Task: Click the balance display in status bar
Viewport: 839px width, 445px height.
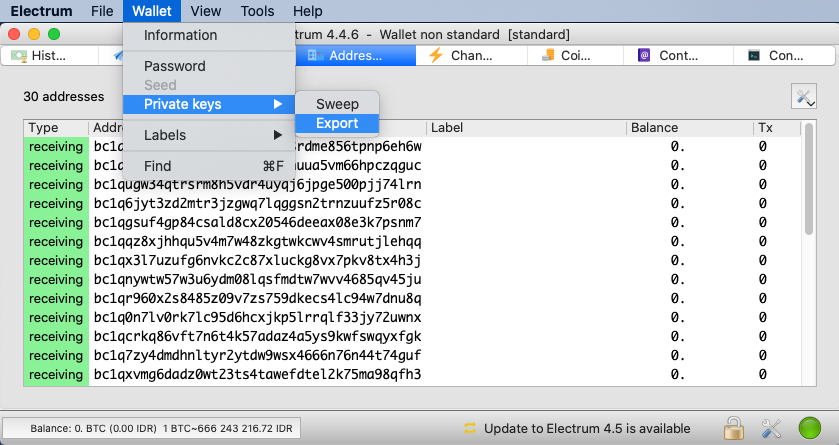Action: 151,428
